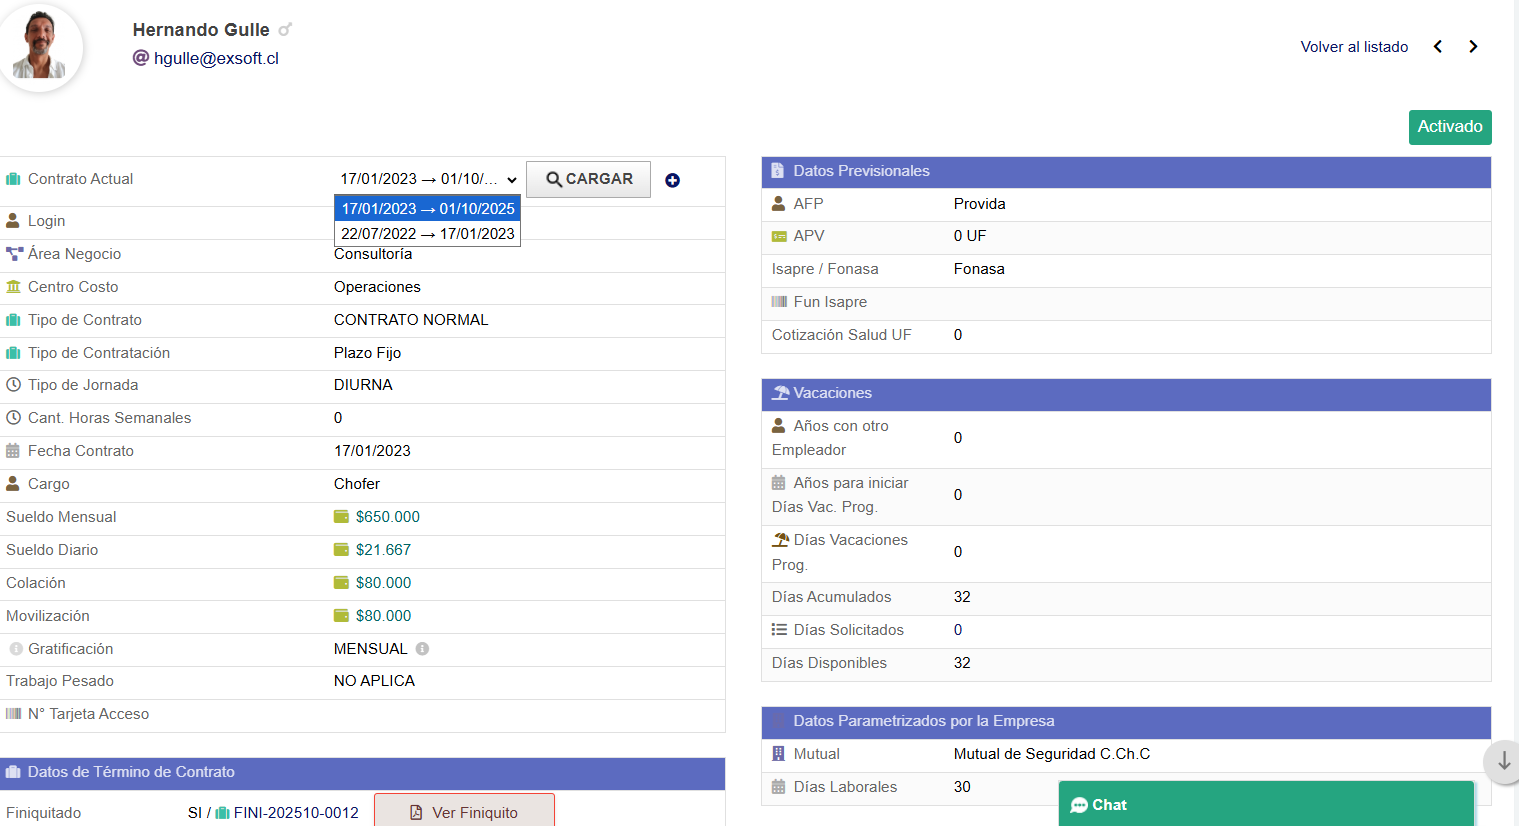The height and width of the screenshot is (826, 1519).
Task: Open the Ver Finiquito document
Action: pyautogui.click(x=464, y=812)
